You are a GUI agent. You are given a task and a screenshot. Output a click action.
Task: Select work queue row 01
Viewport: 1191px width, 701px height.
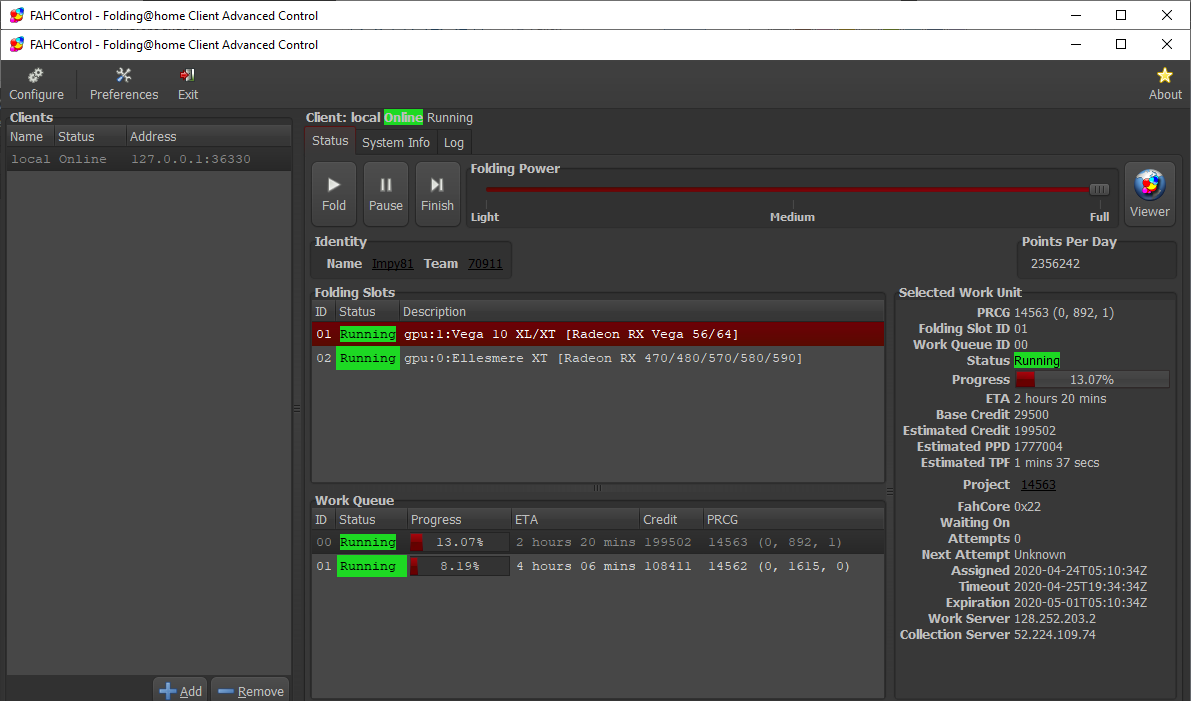[598, 567]
